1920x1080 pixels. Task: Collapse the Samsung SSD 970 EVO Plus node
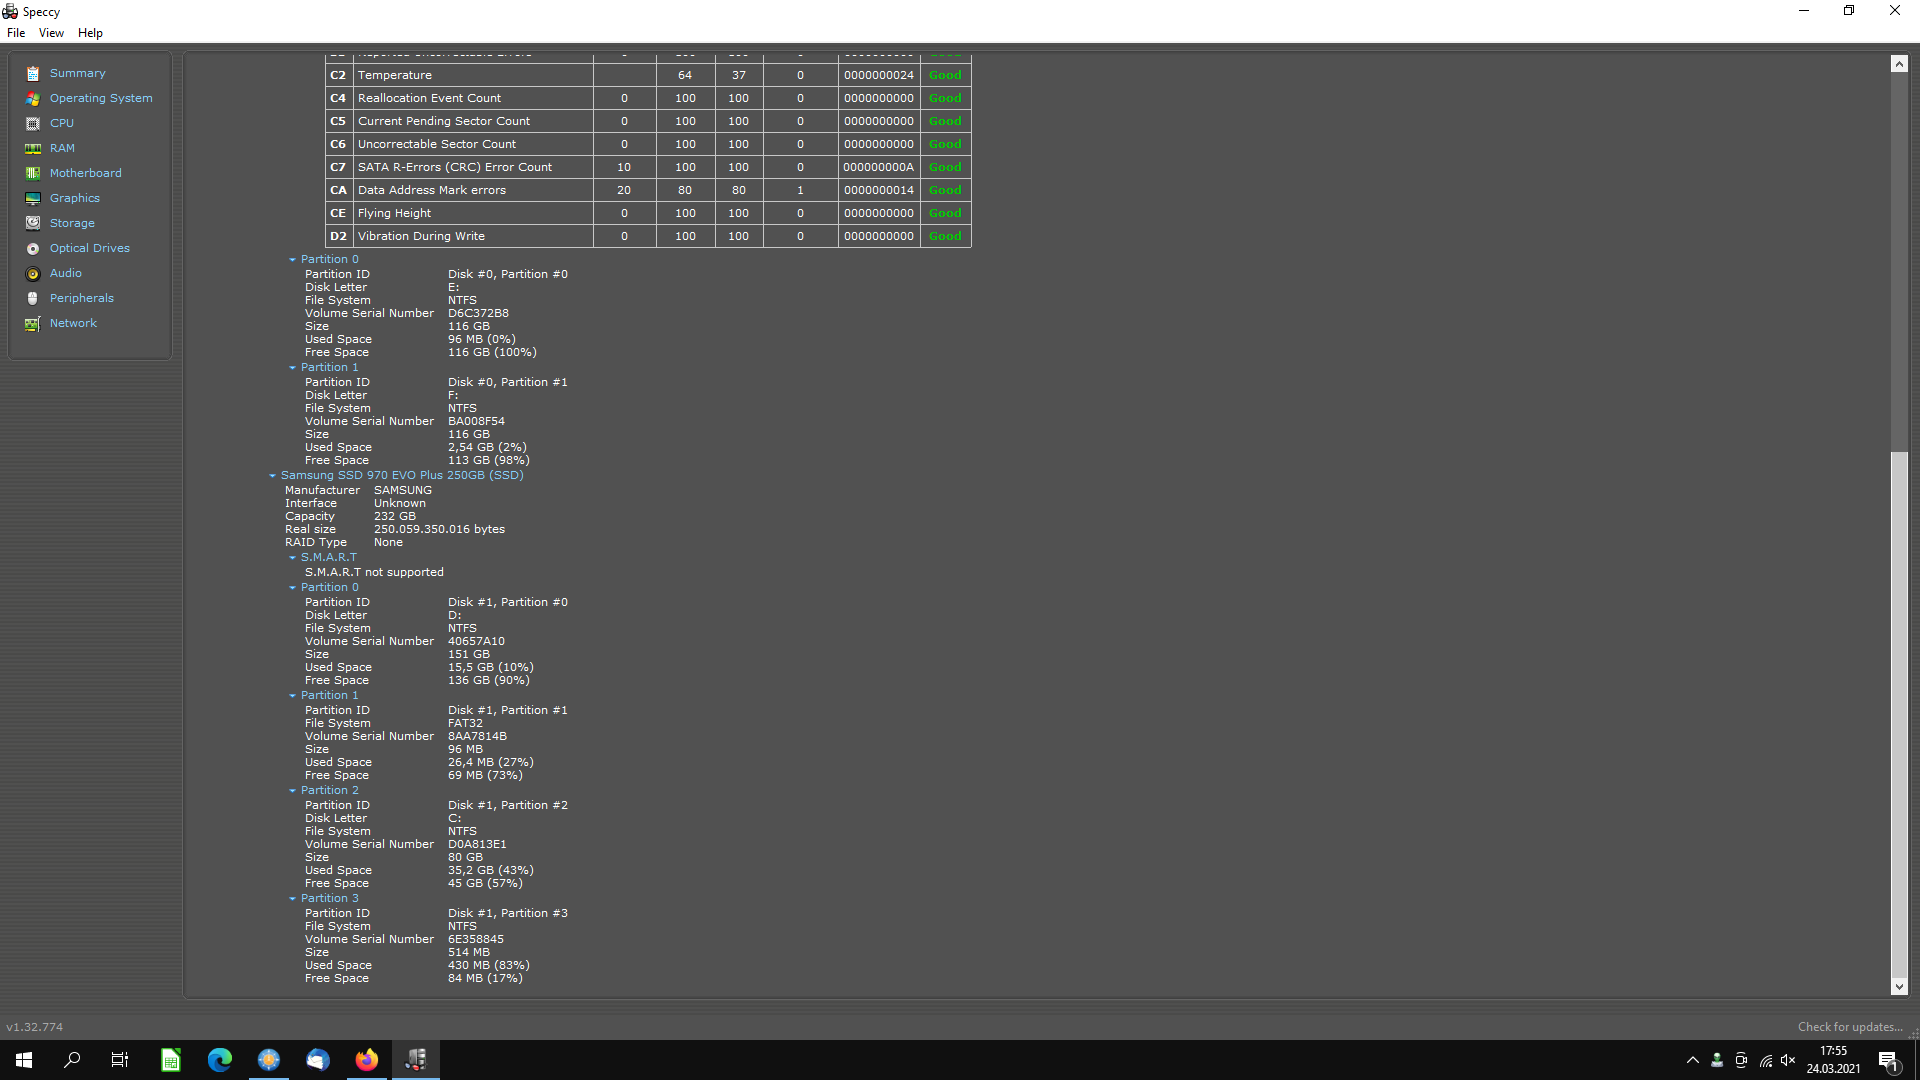(272, 476)
